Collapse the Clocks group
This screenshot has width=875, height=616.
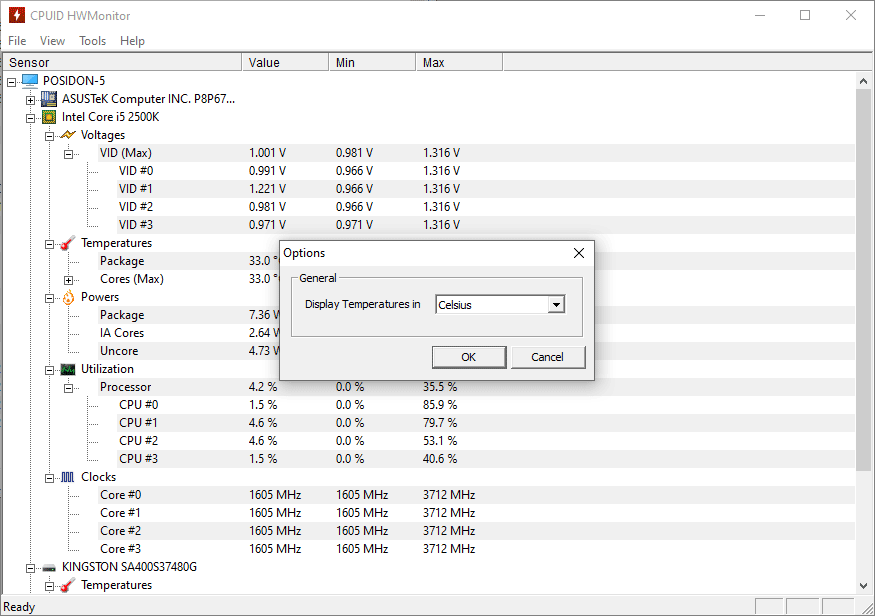[x=49, y=478]
